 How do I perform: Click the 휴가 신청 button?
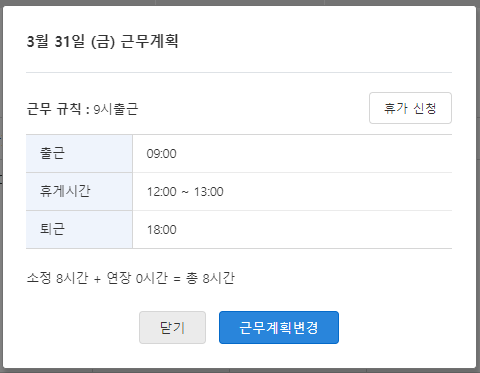click(410, 108)
